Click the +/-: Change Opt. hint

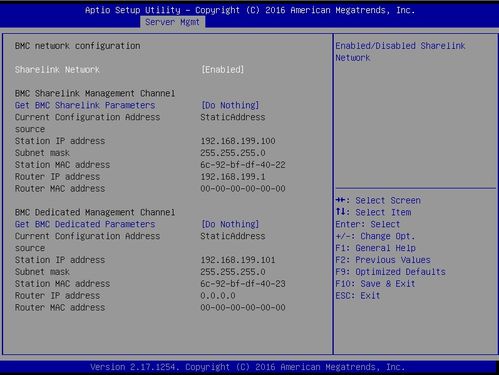[375, 236]
